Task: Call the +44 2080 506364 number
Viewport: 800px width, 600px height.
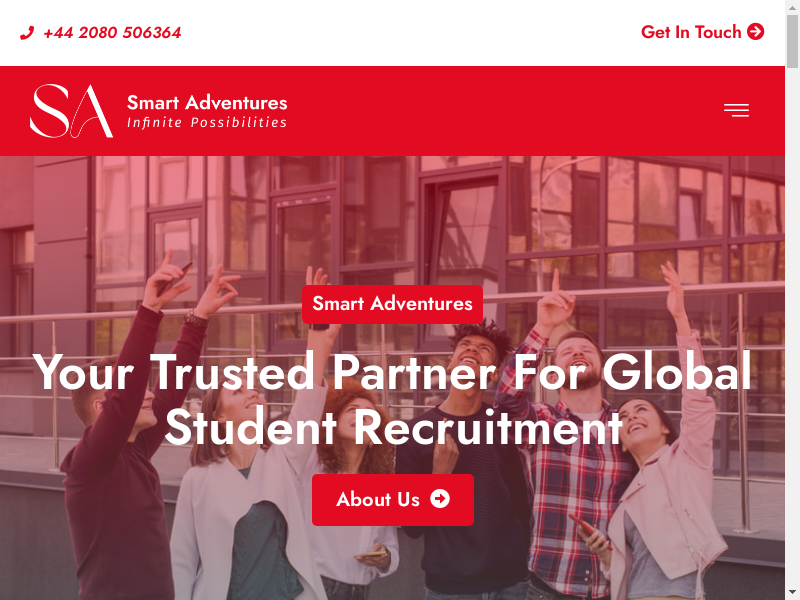Action: pos(112,33)
